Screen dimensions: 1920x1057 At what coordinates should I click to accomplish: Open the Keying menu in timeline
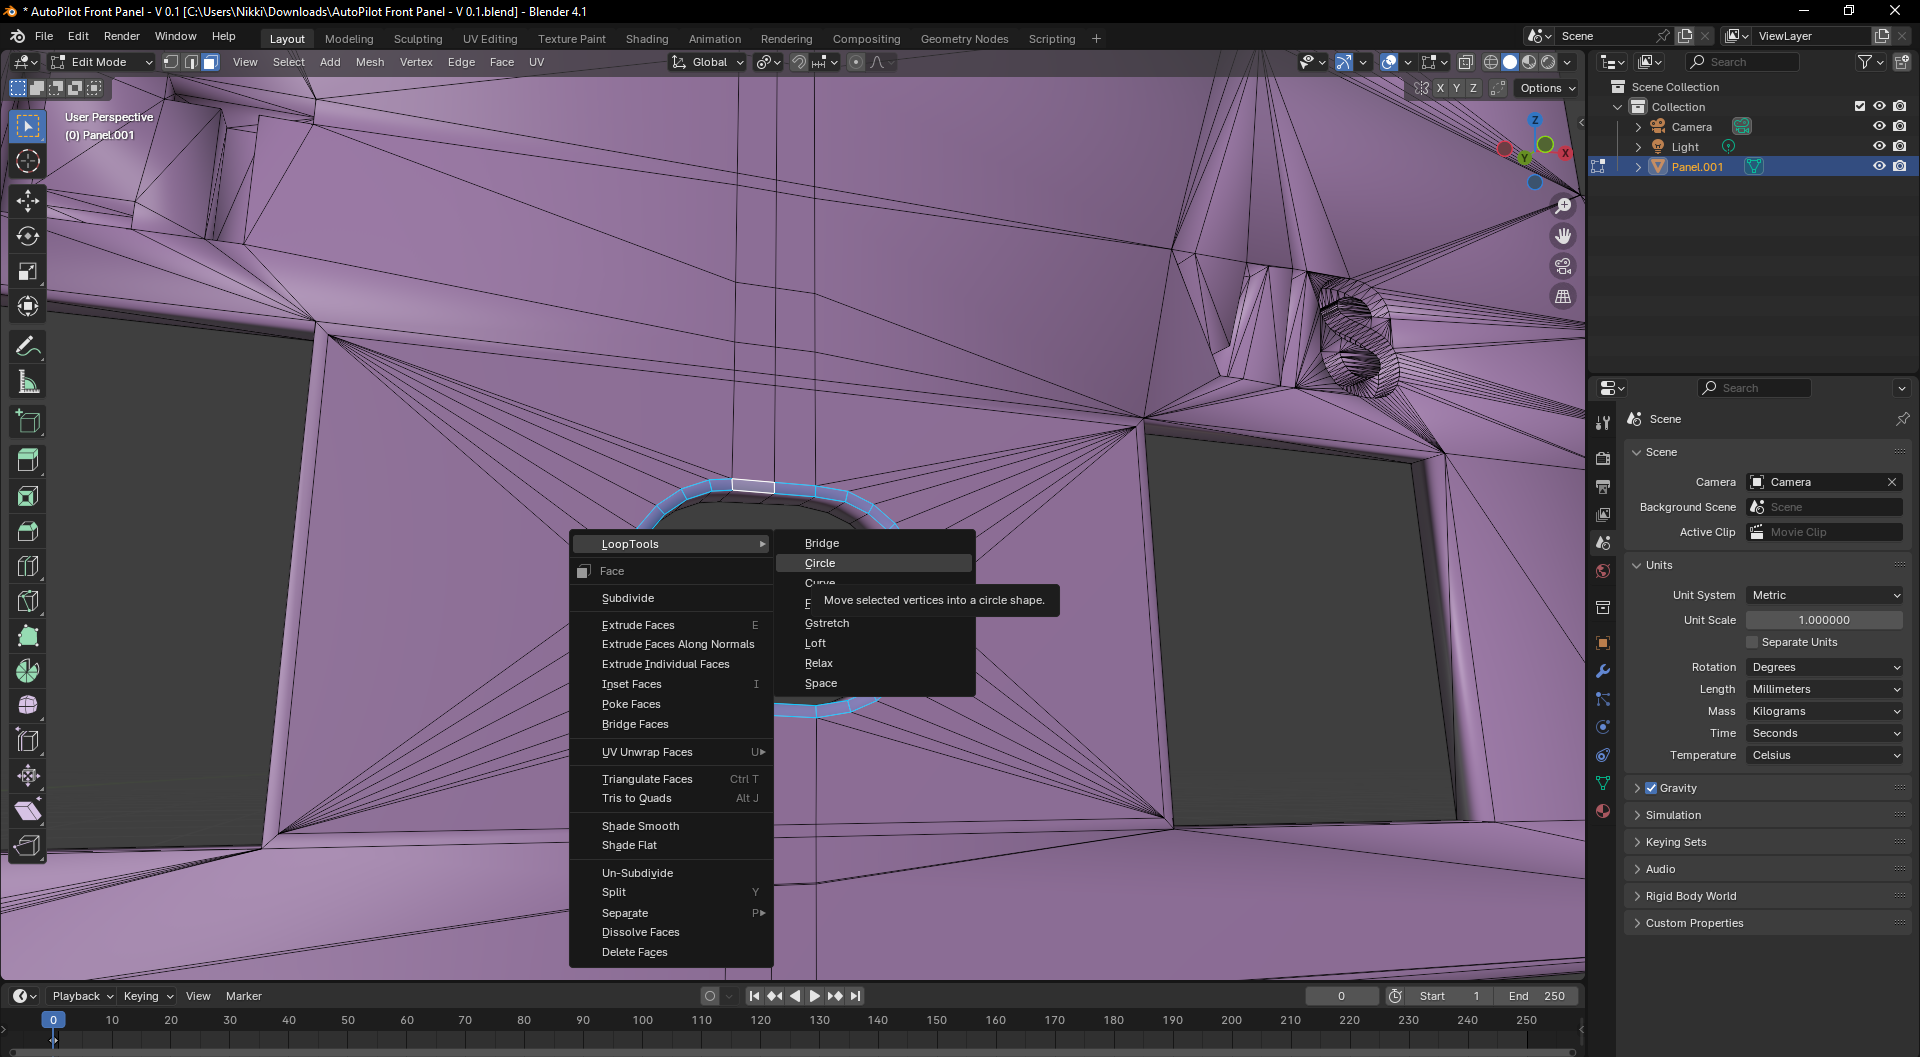point(148,996)
